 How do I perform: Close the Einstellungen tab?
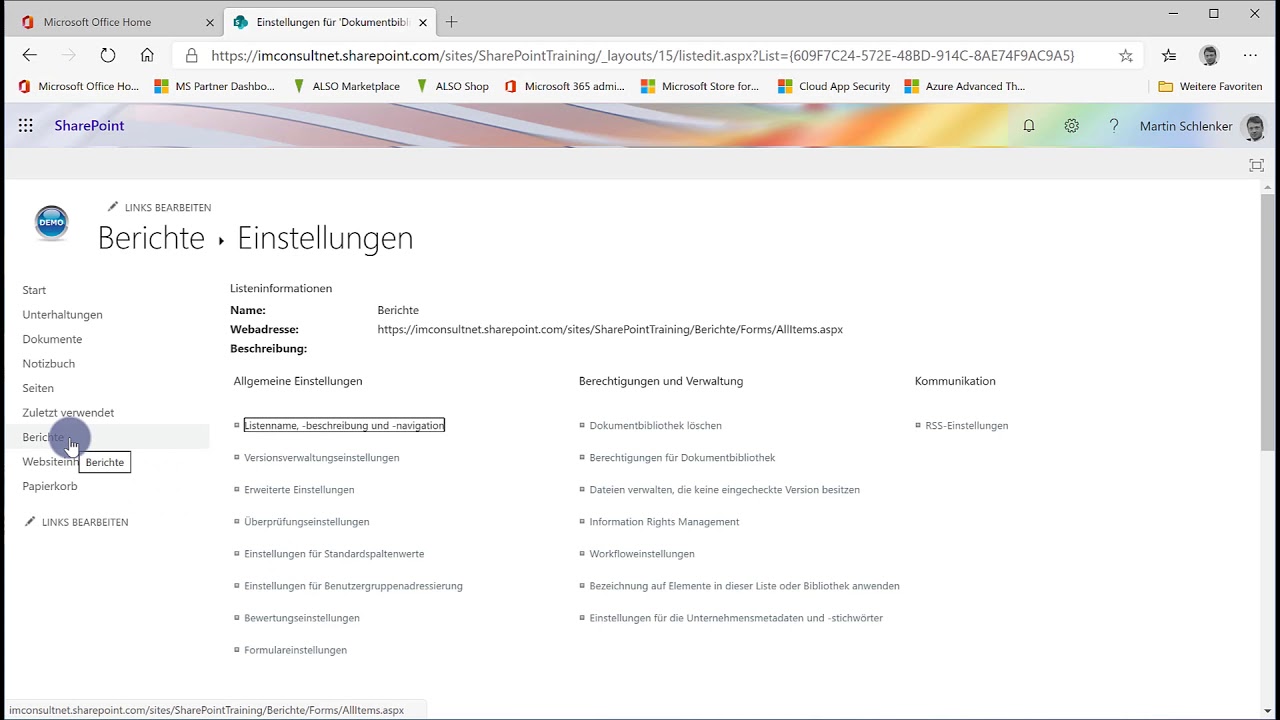pyautogui.click(x=422, y=22)
